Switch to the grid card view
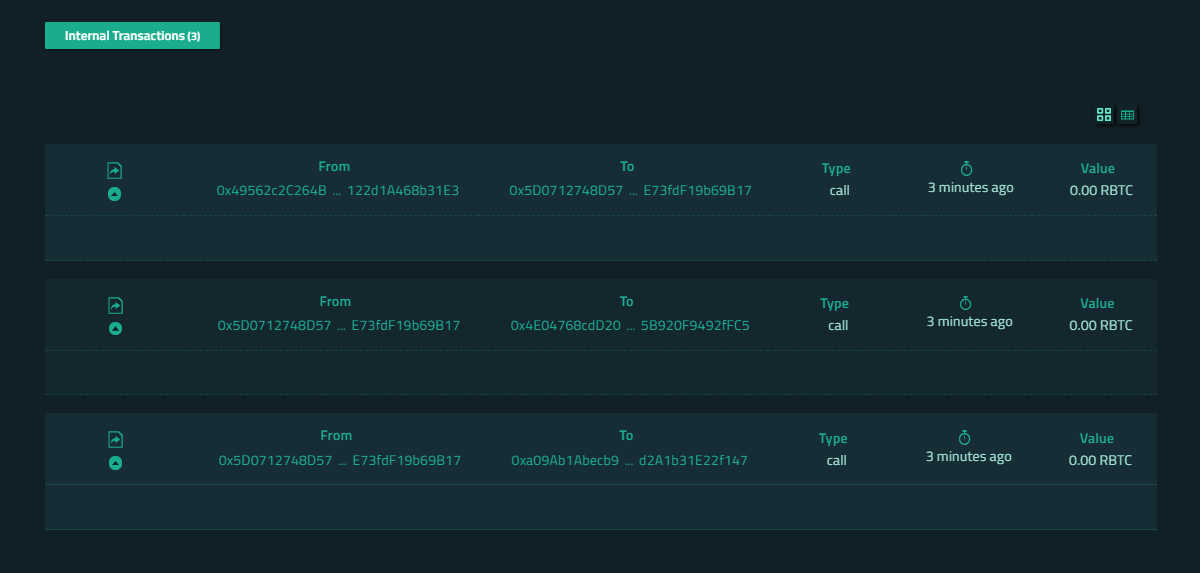Image resolution: width=1200 pixels, height=573 pixels. tap(1104, 115)
